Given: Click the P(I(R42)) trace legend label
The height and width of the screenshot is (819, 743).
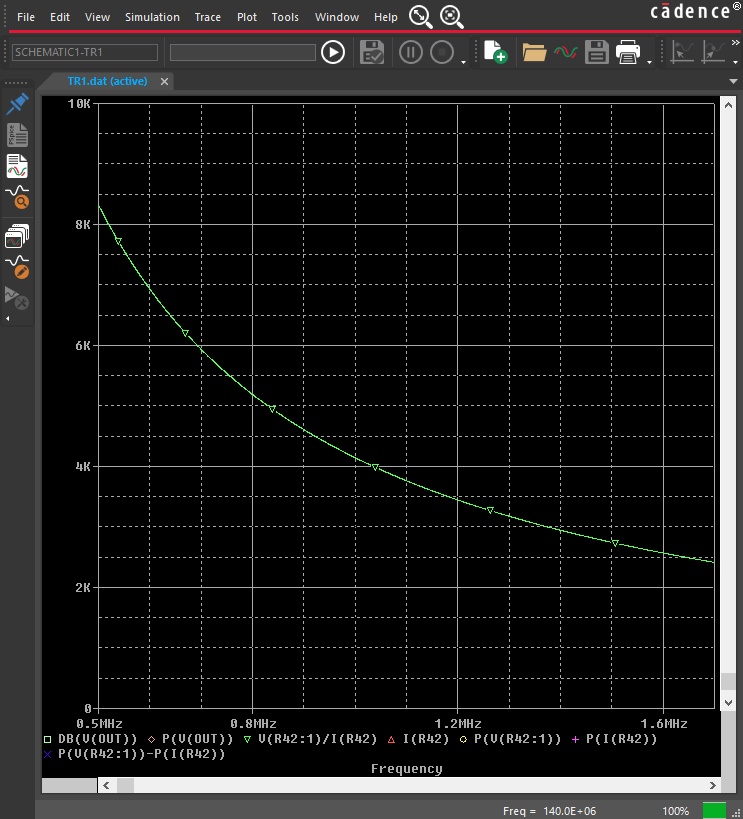Looking at the screenshot, I should point(621,739).
